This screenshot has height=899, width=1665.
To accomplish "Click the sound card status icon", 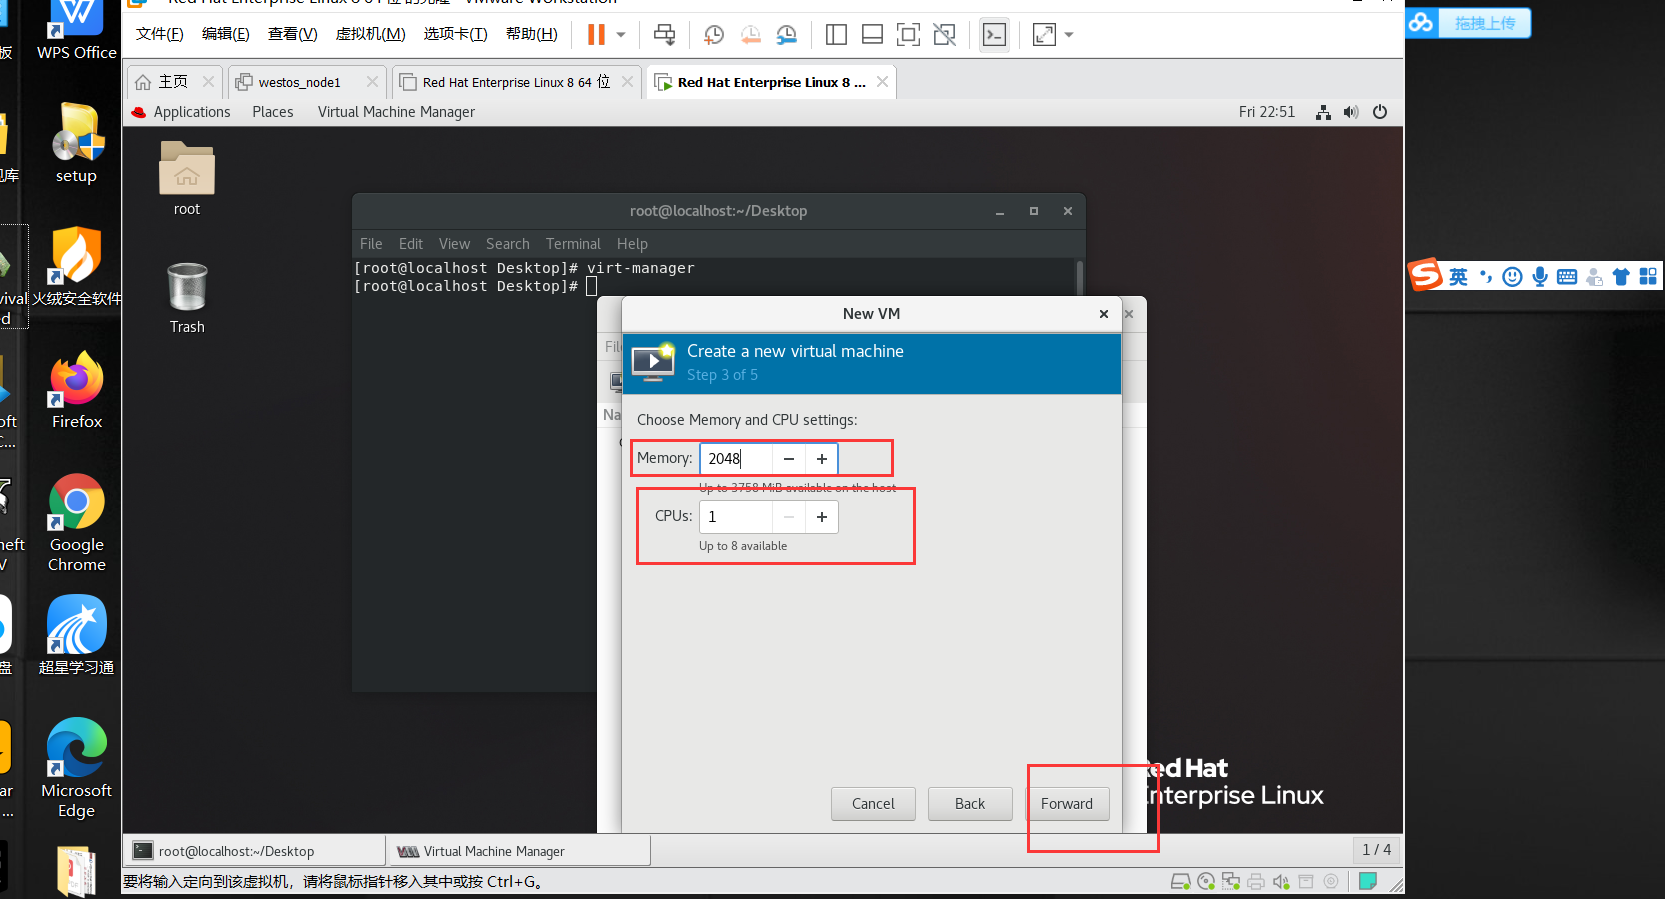I will point(1281,881).
